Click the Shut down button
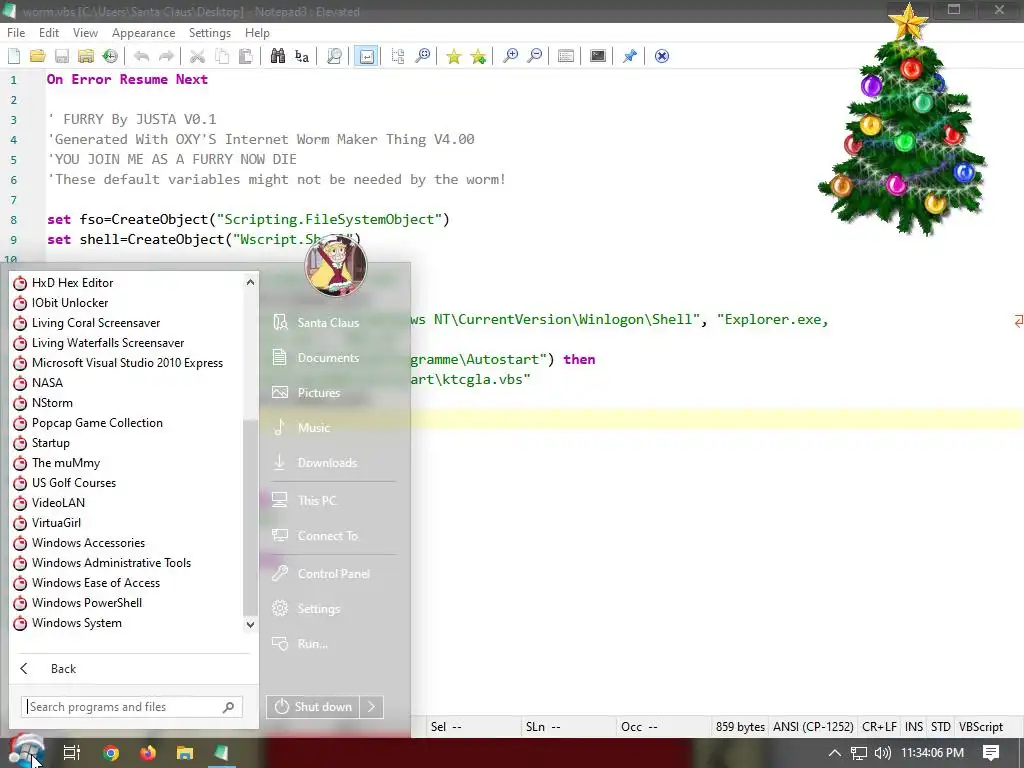 (313, 707)
